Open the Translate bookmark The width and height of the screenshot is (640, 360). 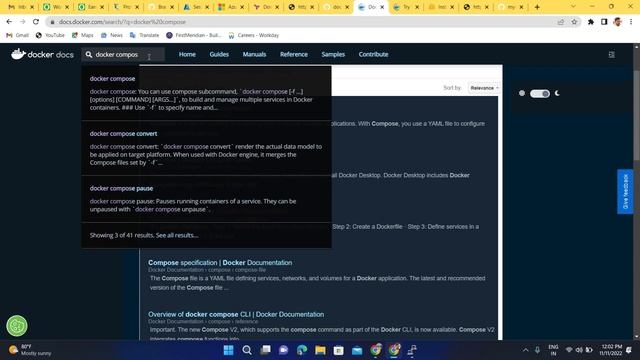144,35
